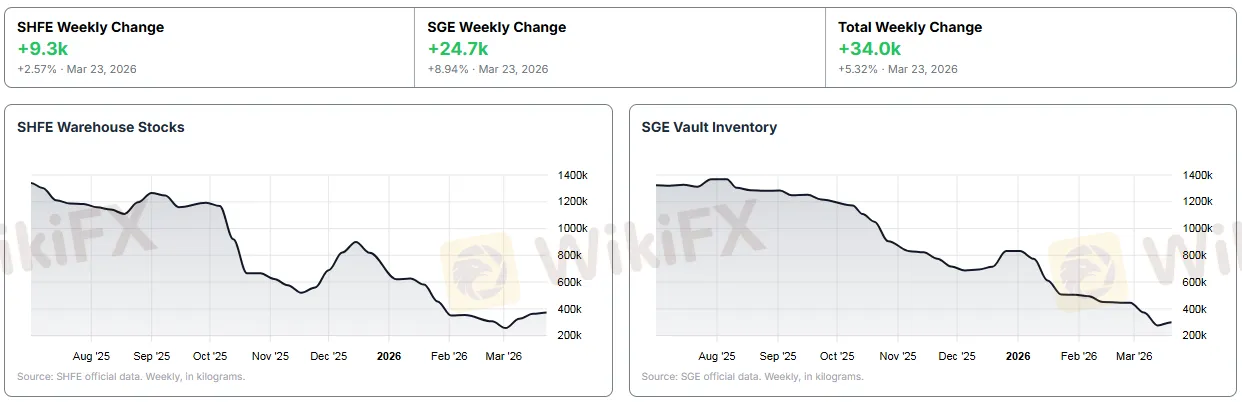
Task: Select the 2026 label on SHFE chart axis
Action: [388, 355]
